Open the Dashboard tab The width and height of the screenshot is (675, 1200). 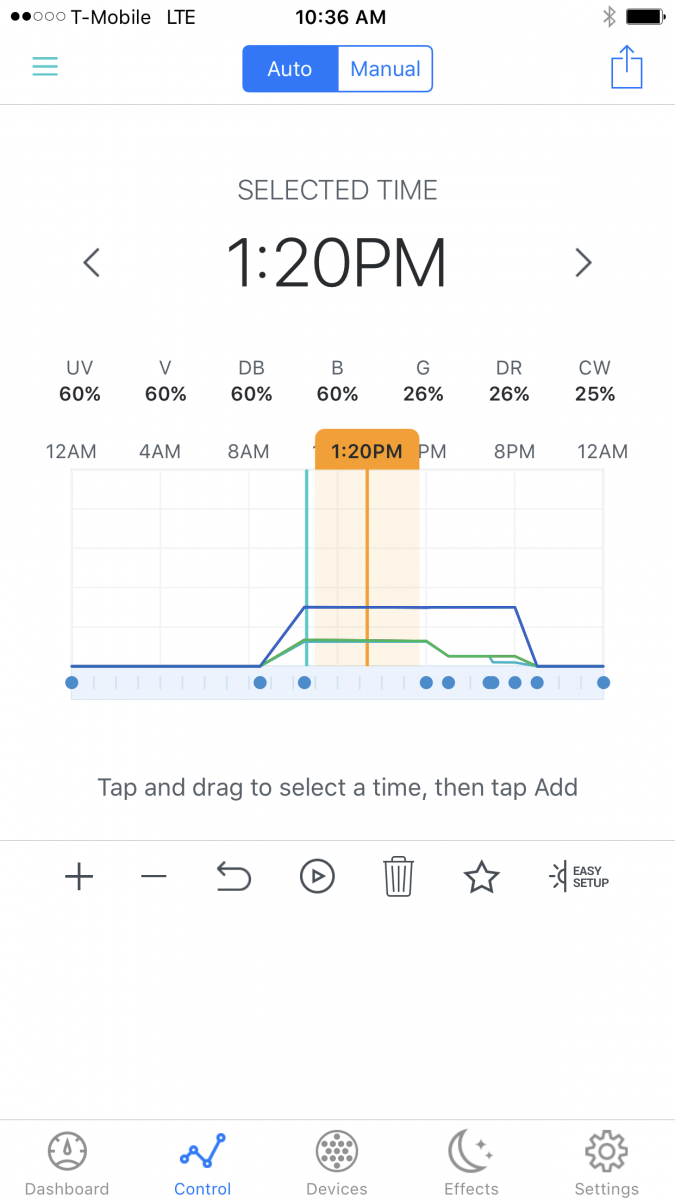pos(67,1164)
